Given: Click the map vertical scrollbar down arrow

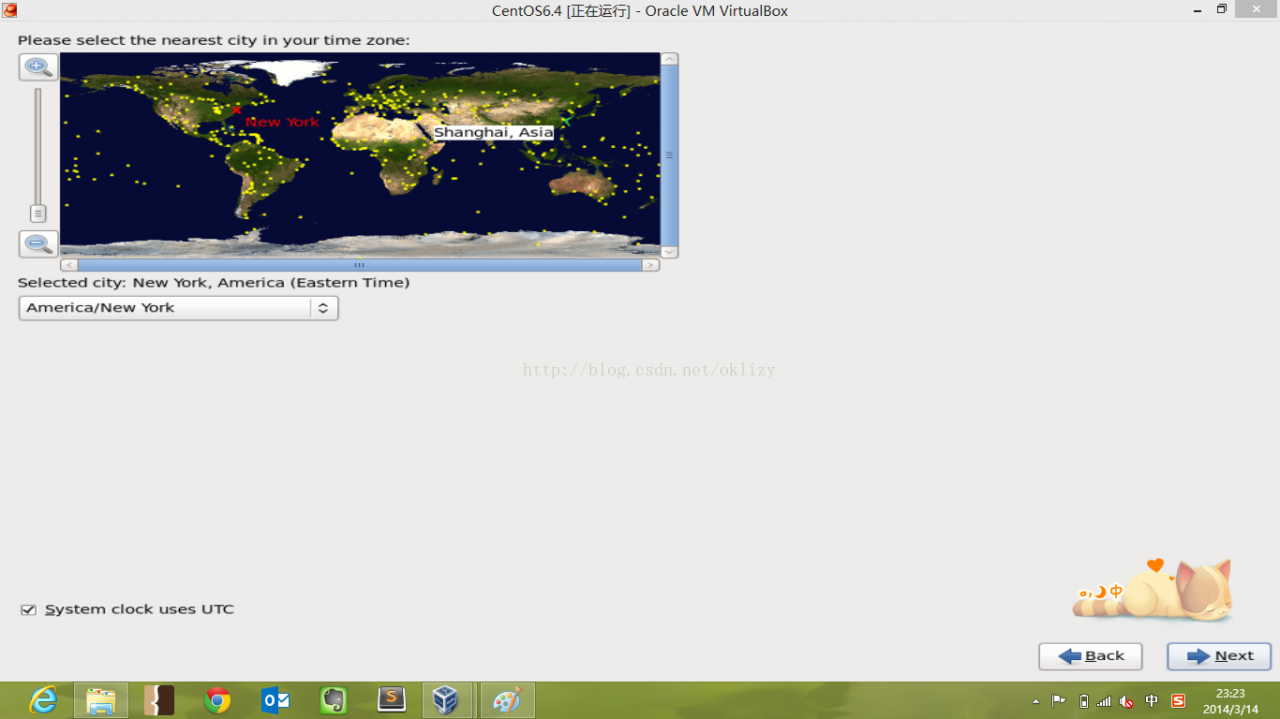Looking at the screenshot, I should click(x=670, y=252).
